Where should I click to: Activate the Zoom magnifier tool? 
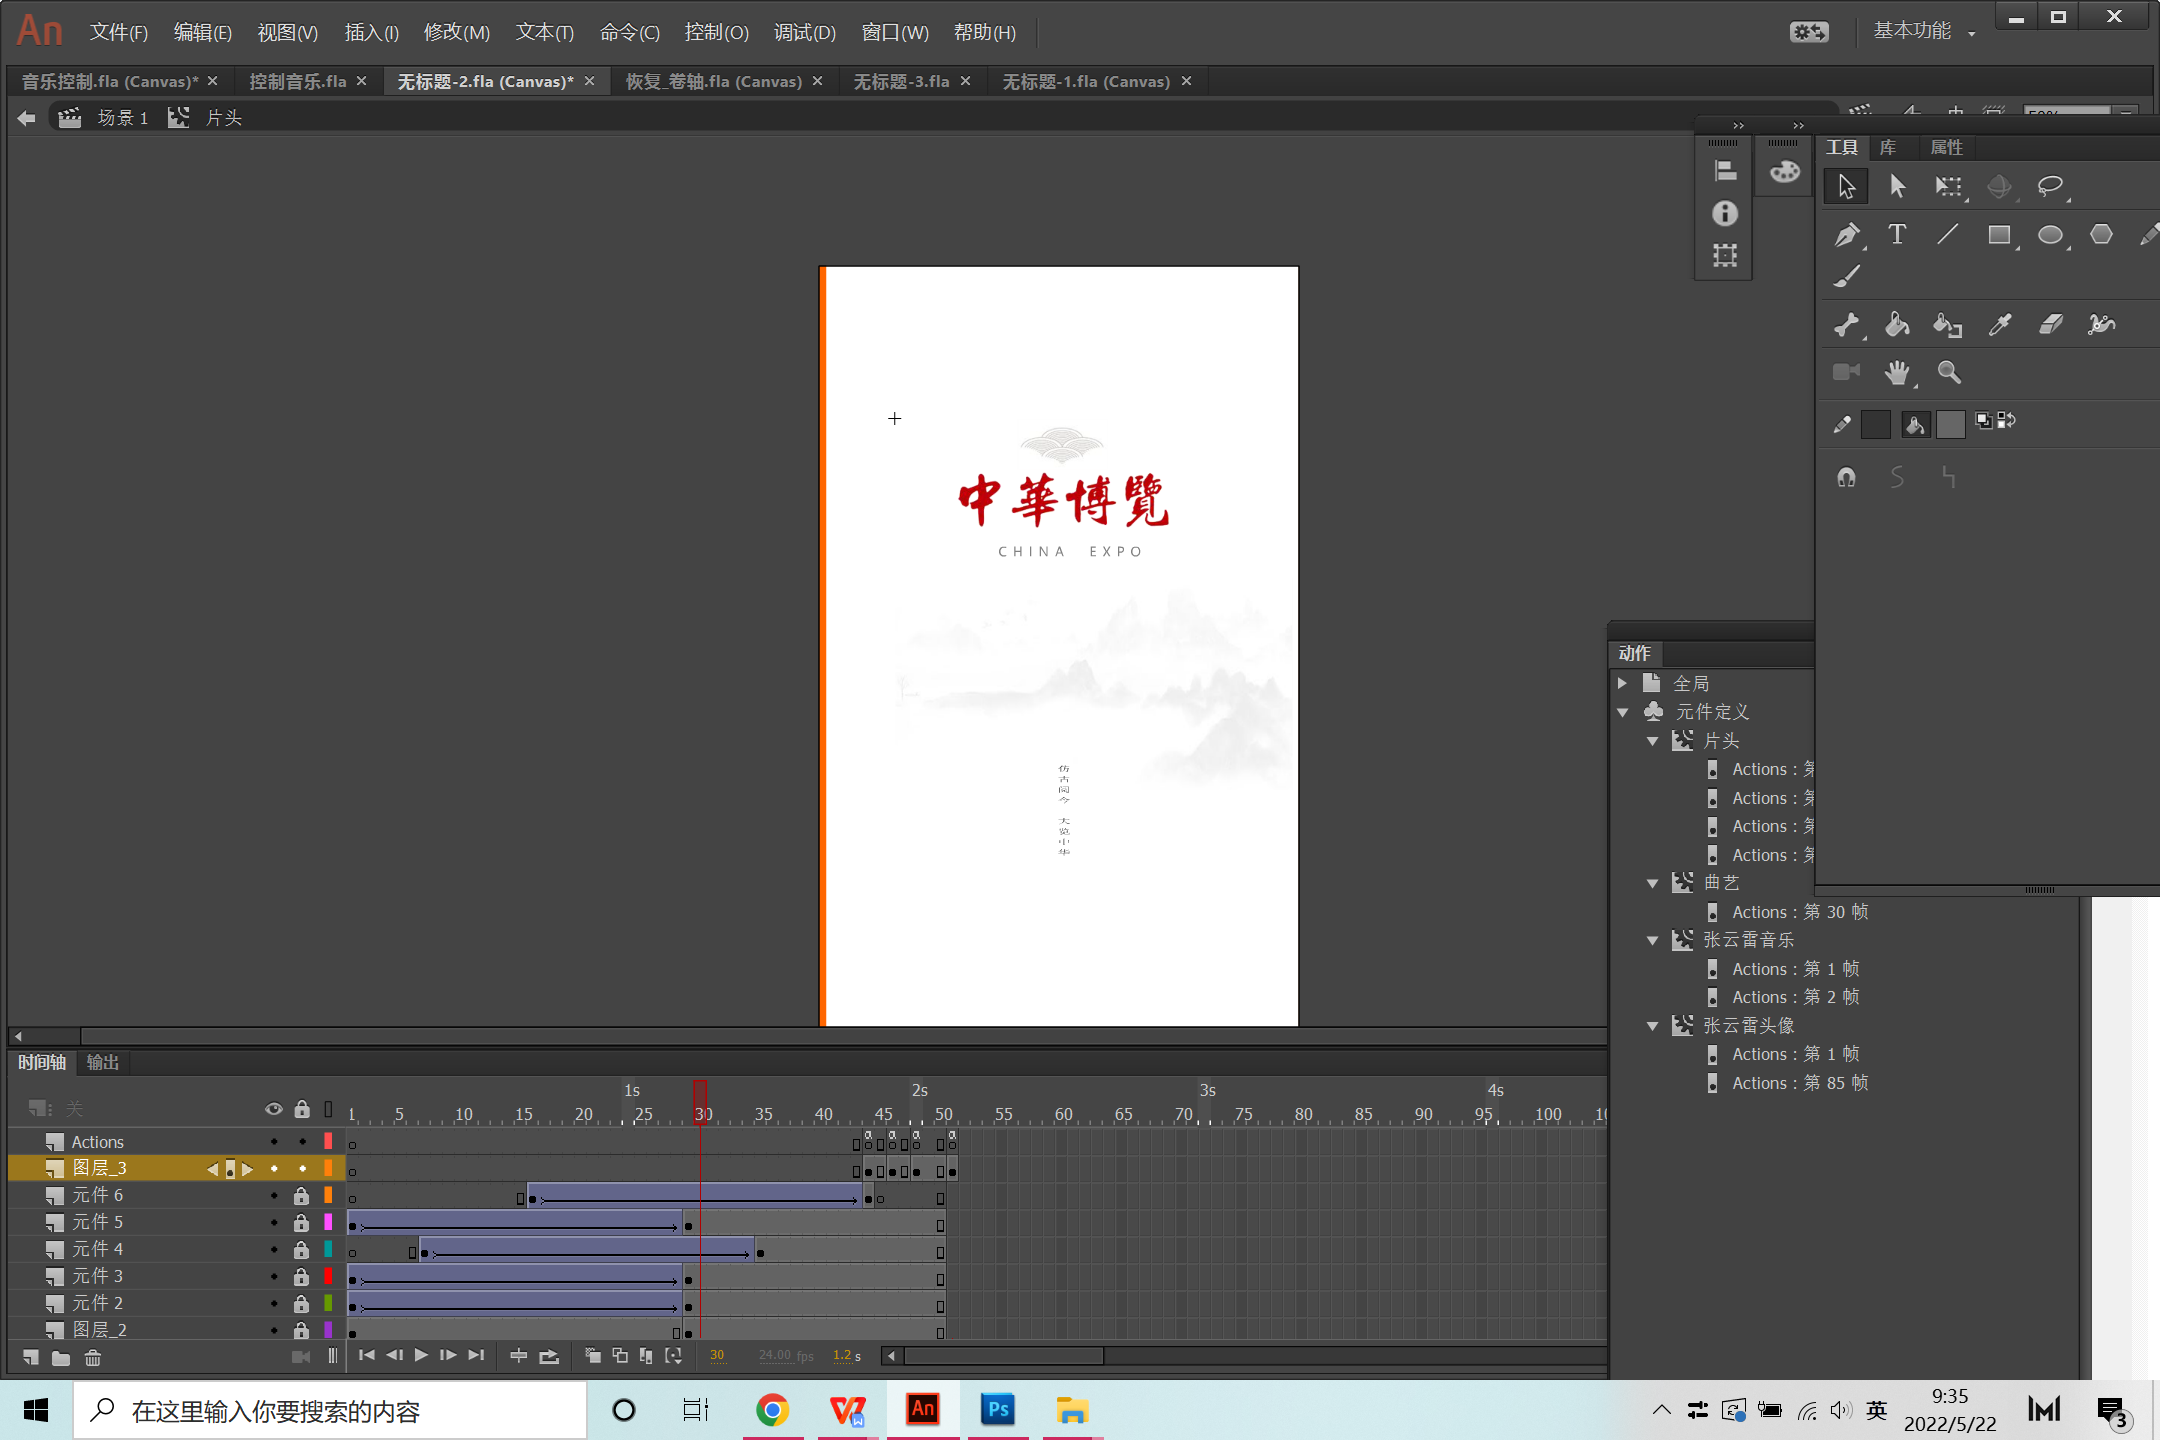(1948, 373)
